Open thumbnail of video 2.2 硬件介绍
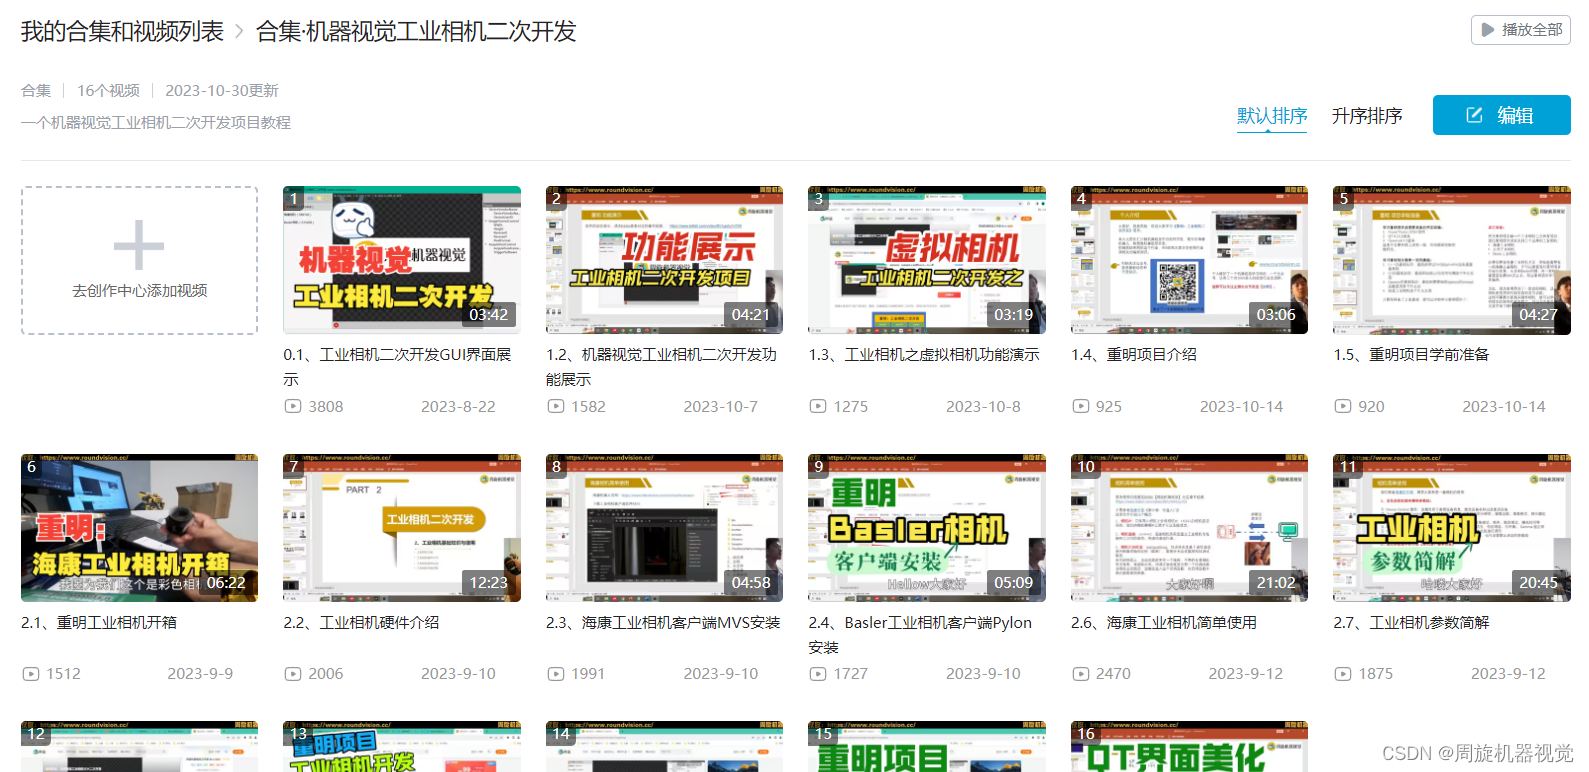The height and width of the screenshot is (772, 1589). point(402,528)
